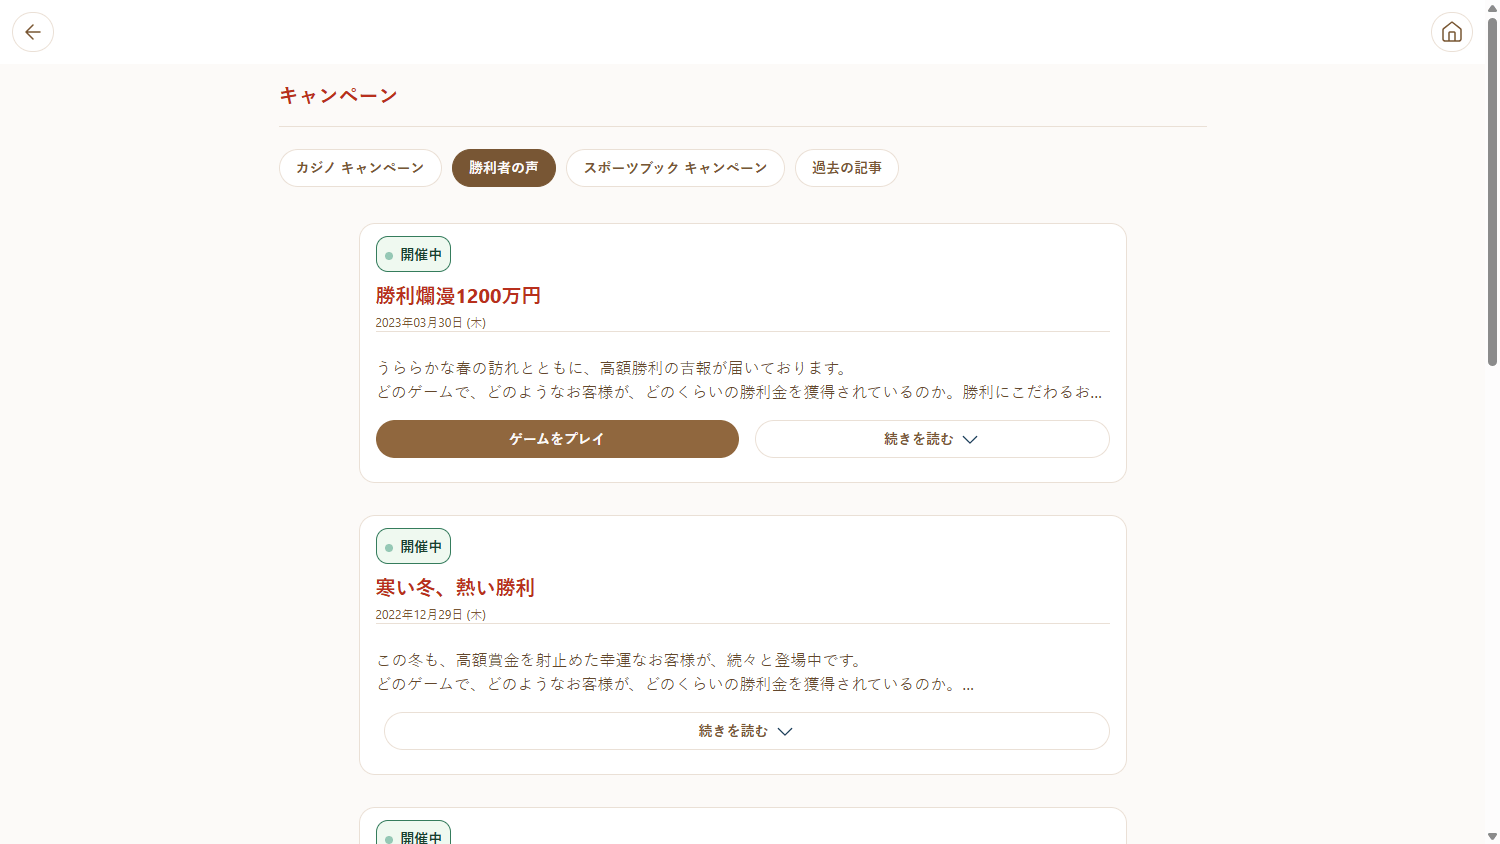1500x844 pixels.
Task: Expand 続きを読む under 勝利爛漫1200万円
Action: click(931, 439)
